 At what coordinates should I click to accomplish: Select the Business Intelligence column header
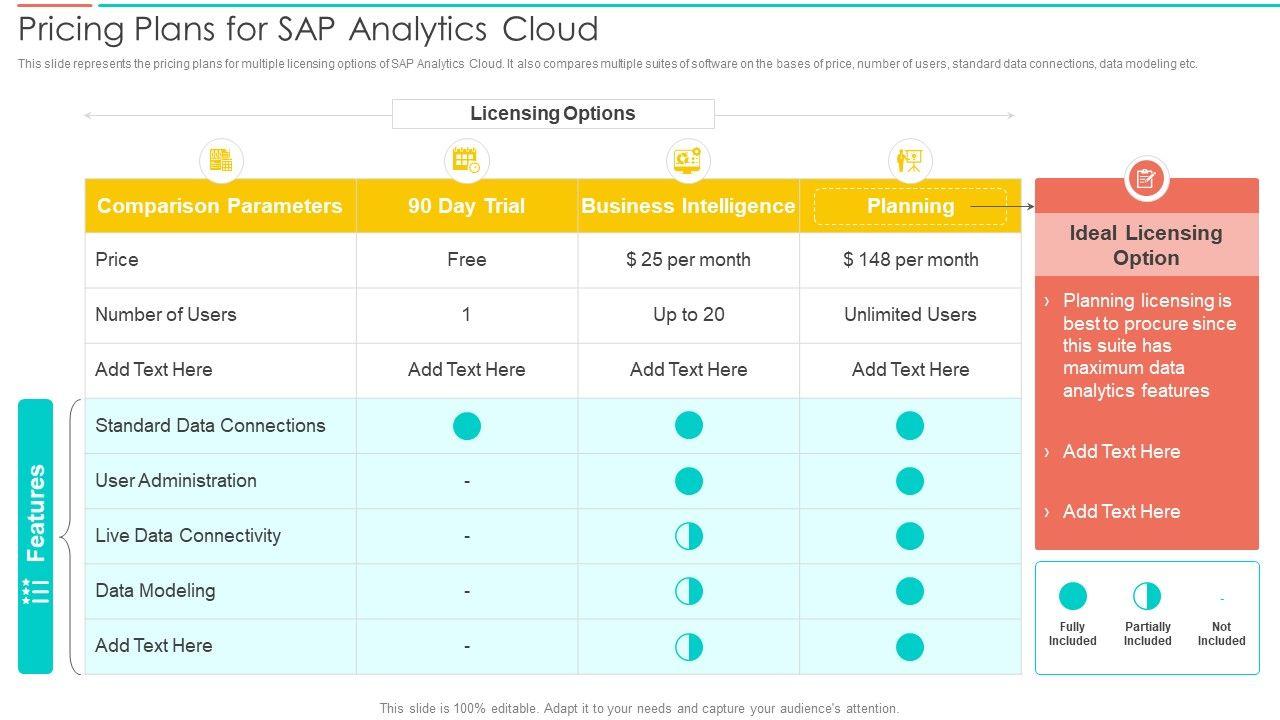pyautogui.click(x=688, y=206)
